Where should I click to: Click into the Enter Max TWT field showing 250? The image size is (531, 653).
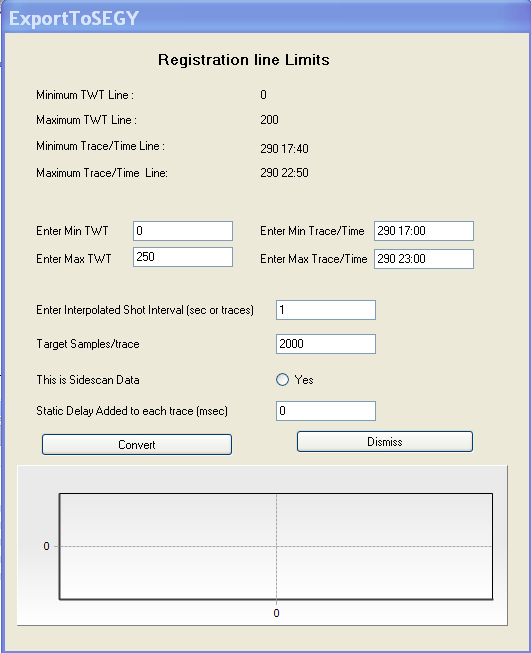coord(183,257)
